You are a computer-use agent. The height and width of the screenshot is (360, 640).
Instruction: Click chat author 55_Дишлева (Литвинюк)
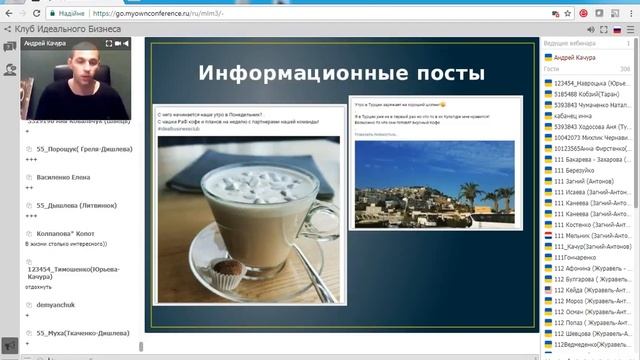77,205
